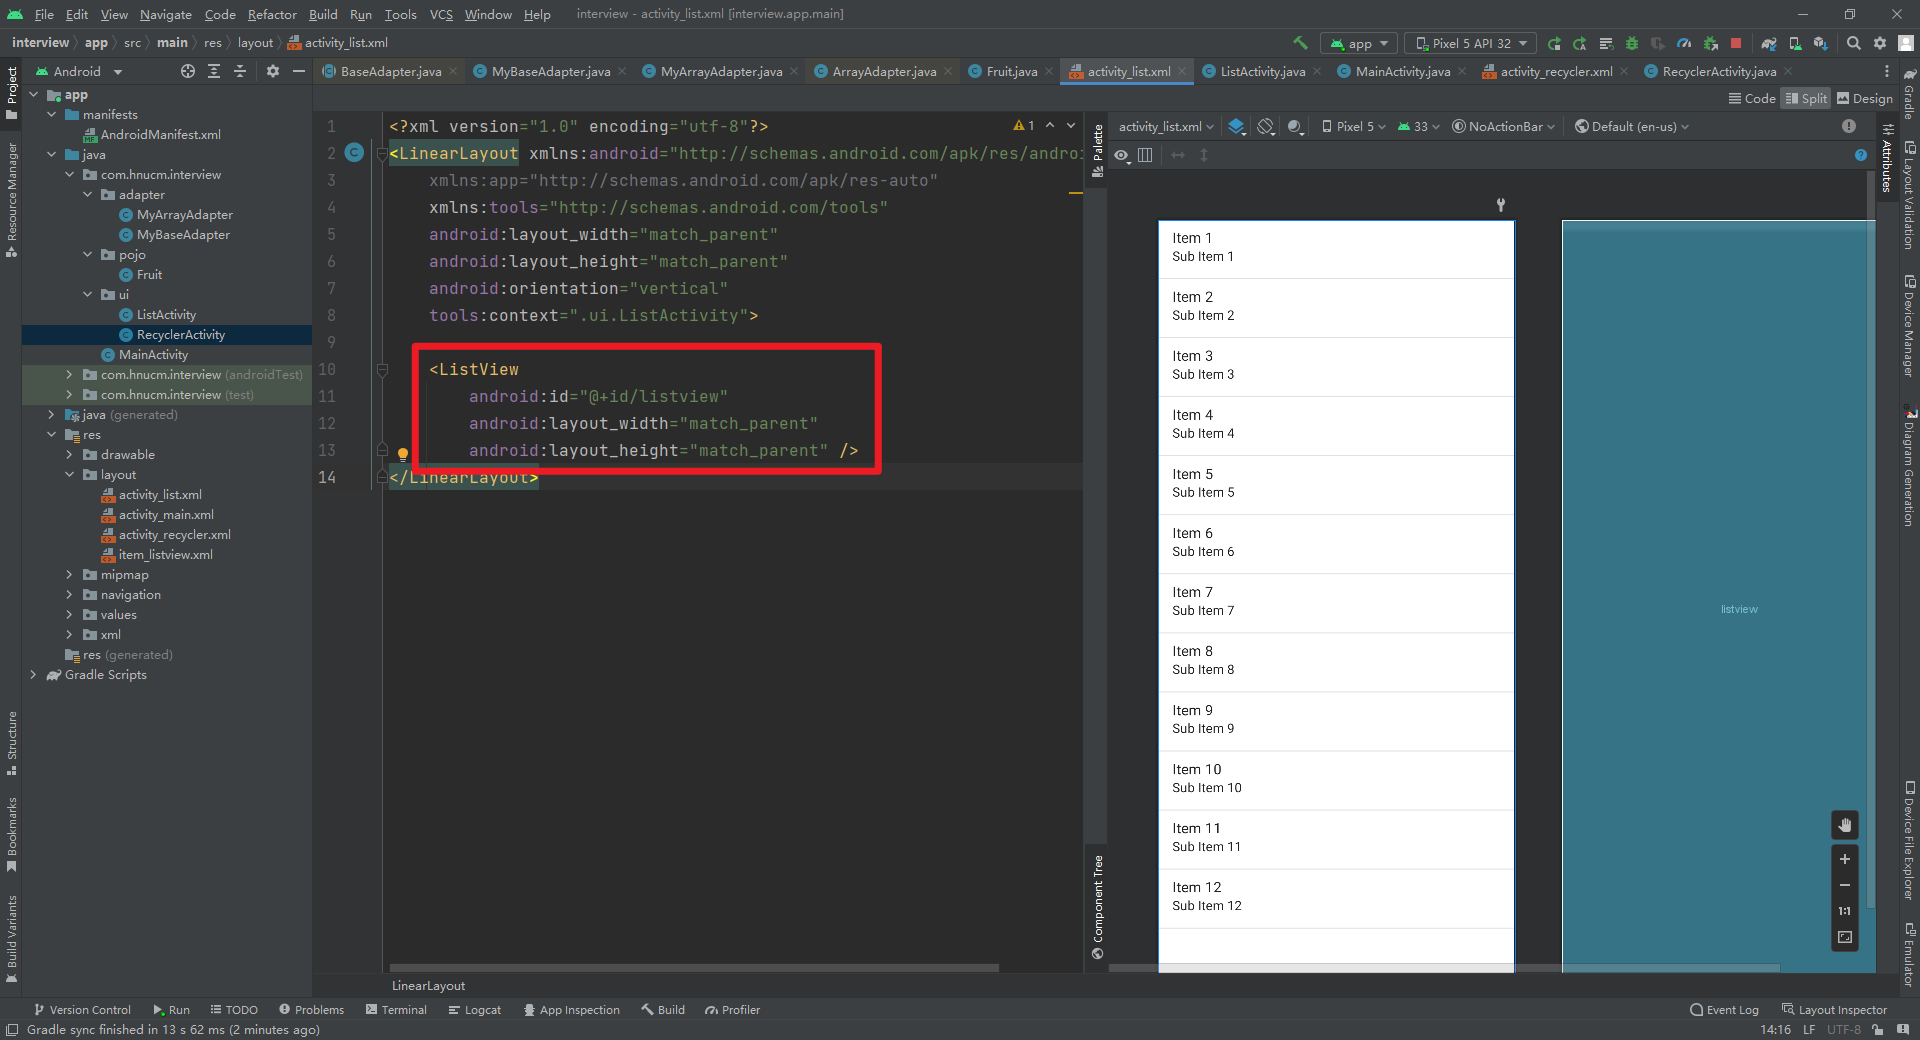Viewport: 1920px width, 1040px height.
Task: Click the Rerun app icon
Action: (1554, 43)
